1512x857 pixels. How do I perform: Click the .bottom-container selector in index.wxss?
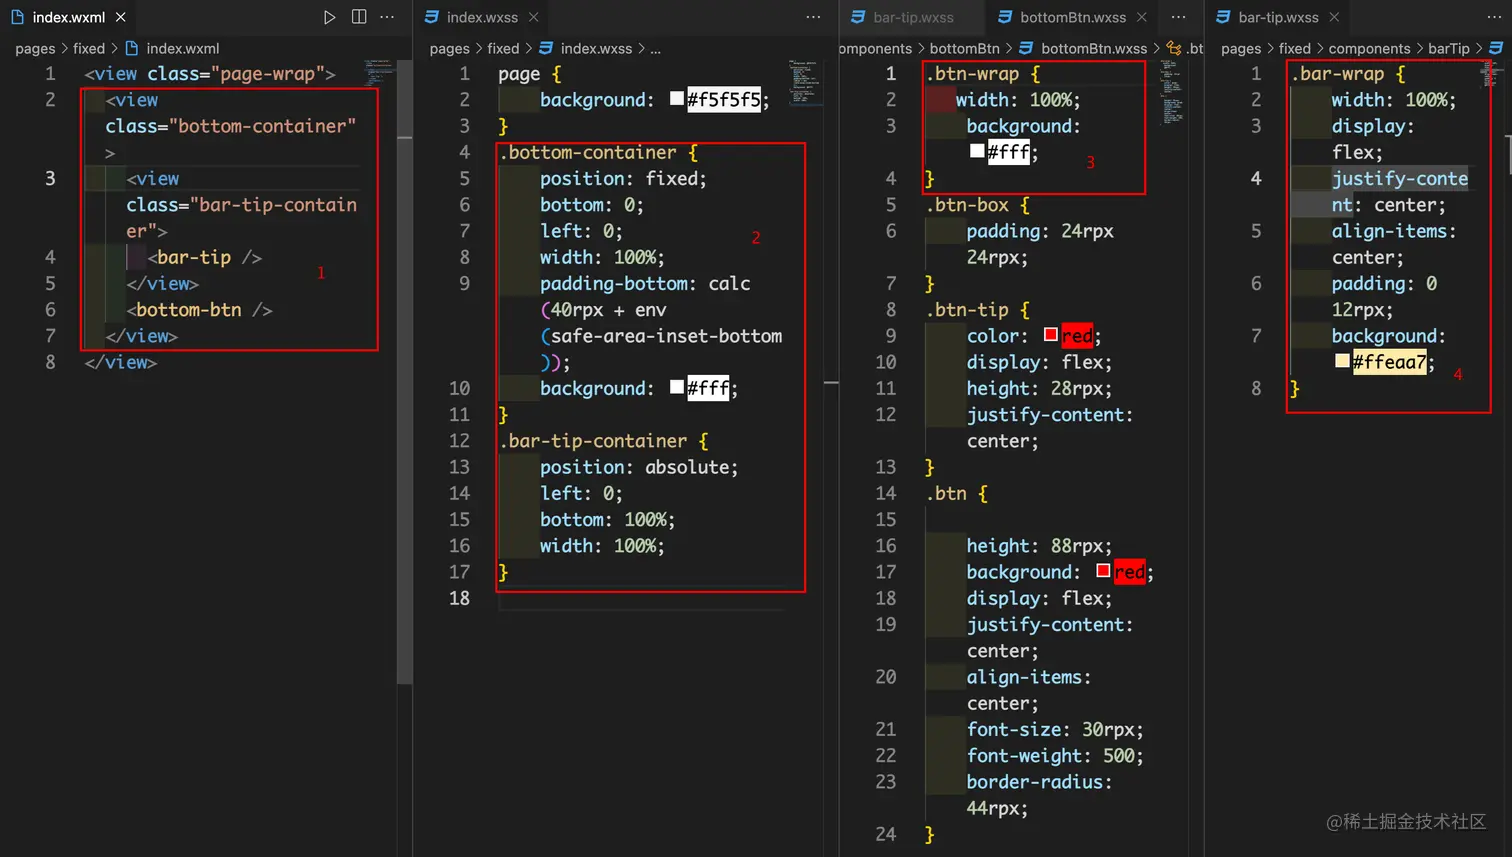tap(587, 152)
